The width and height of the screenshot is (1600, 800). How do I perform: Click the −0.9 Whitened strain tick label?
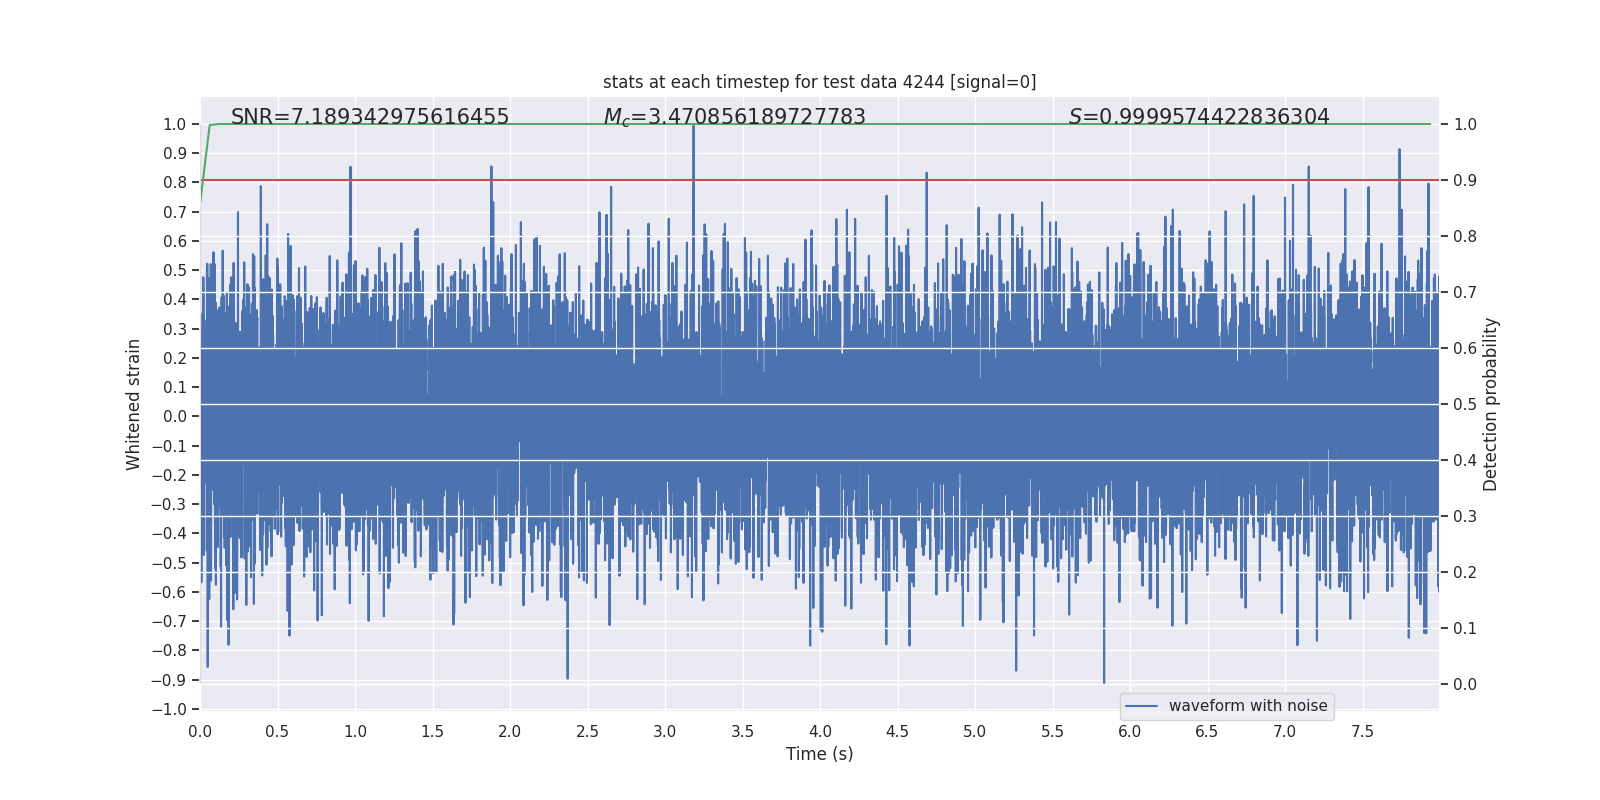point(169,680)
